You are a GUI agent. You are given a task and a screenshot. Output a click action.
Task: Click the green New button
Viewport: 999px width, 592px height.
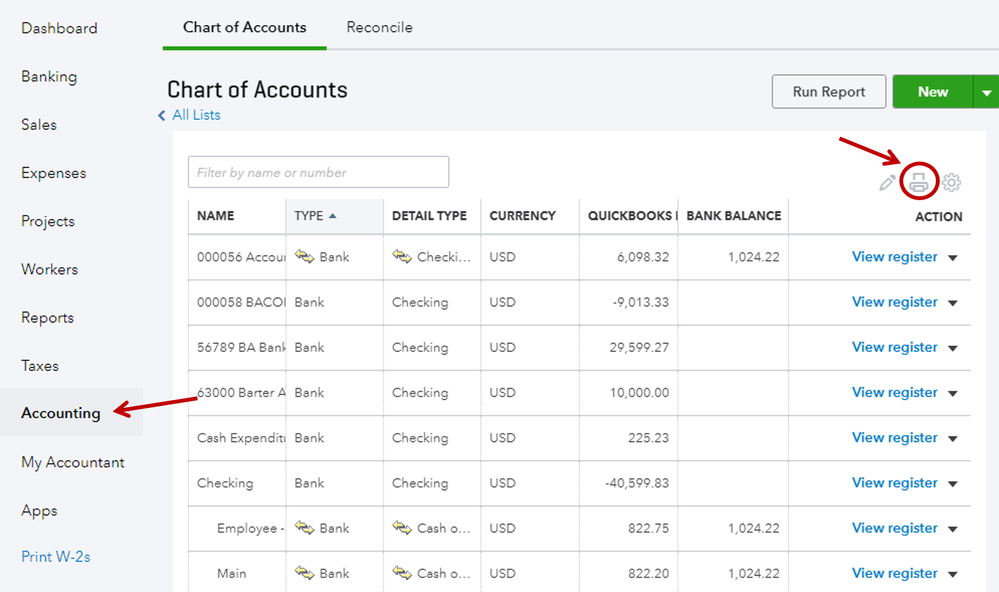point(932,92)
